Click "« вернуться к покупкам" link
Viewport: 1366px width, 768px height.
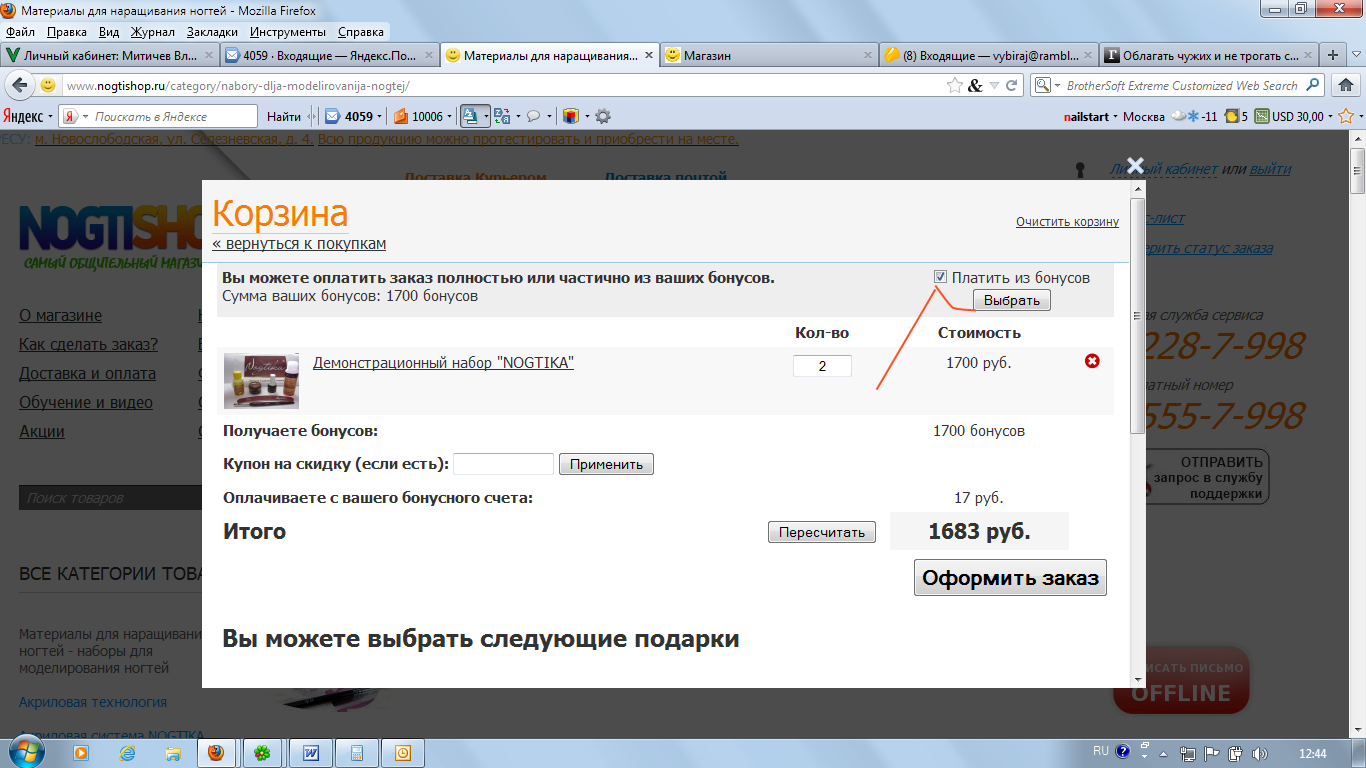point(299,244)
